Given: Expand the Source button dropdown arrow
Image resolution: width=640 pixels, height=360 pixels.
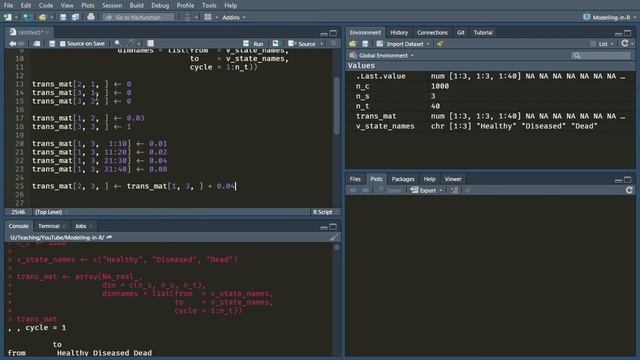Looking at the screenshot, I should (322, 44).
